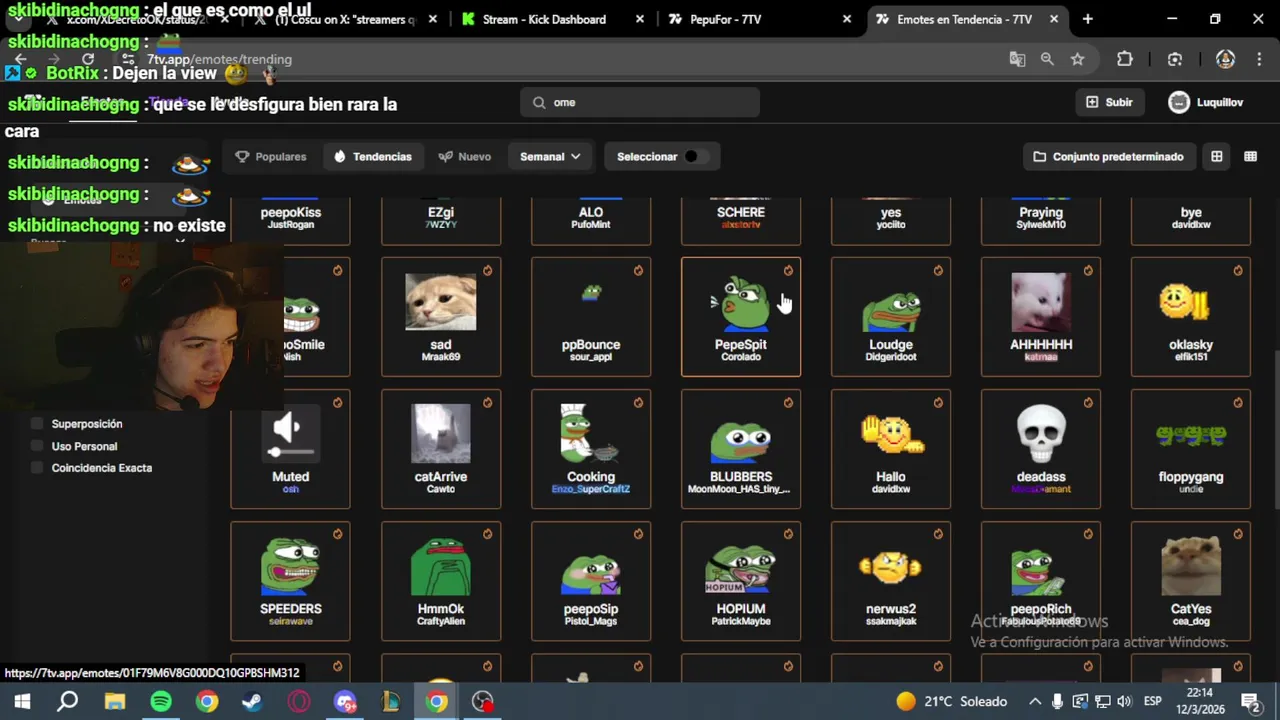
Task: Click the add icon on AHHHHHH card
Action: 1088,270
